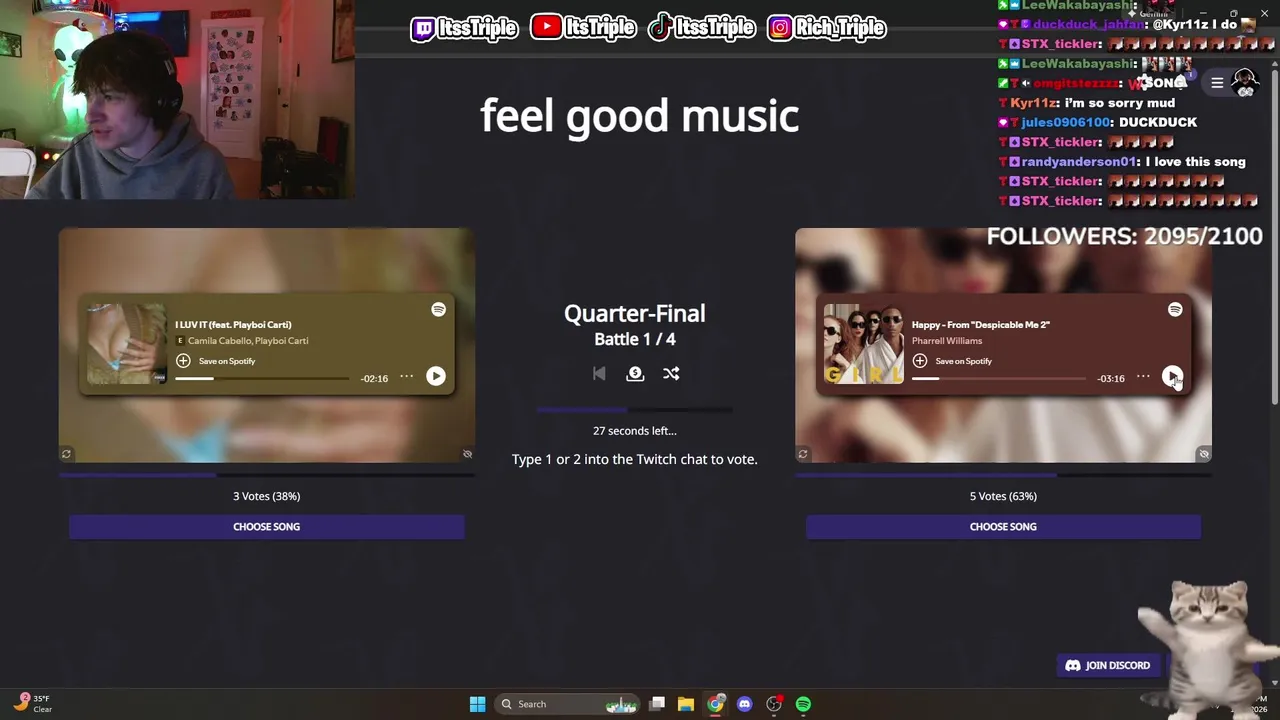Play the Happy track by Pharrell Williams
1280x720 pixels.
(1172, 376)
